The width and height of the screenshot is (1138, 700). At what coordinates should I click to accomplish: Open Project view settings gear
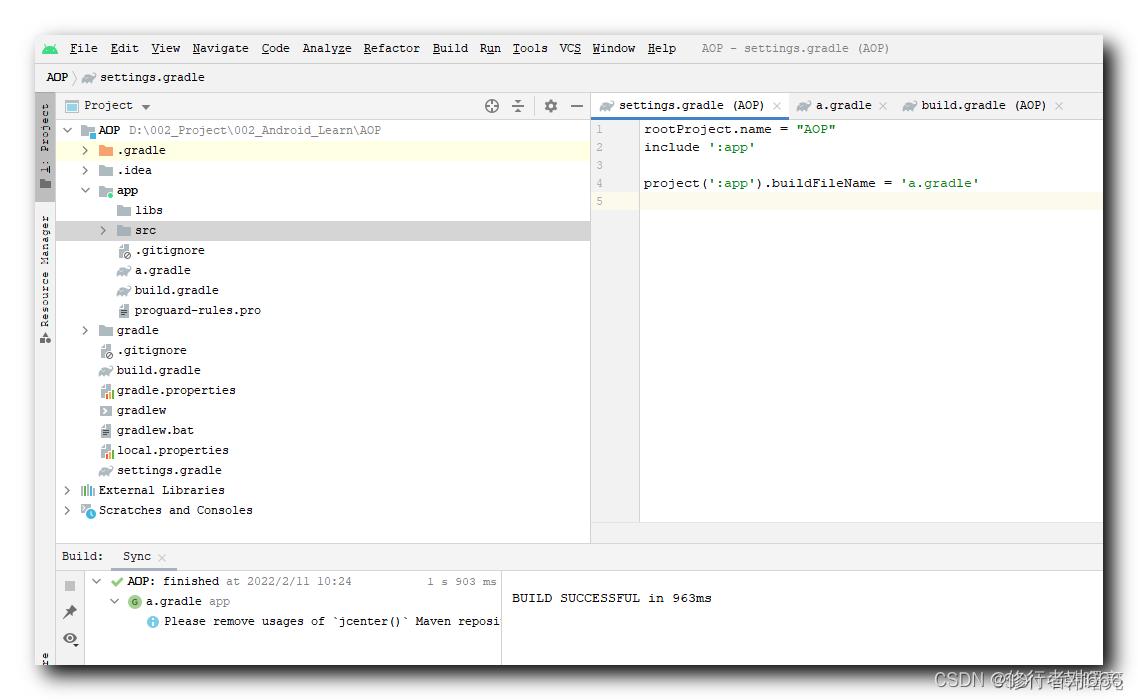(549, 105)
